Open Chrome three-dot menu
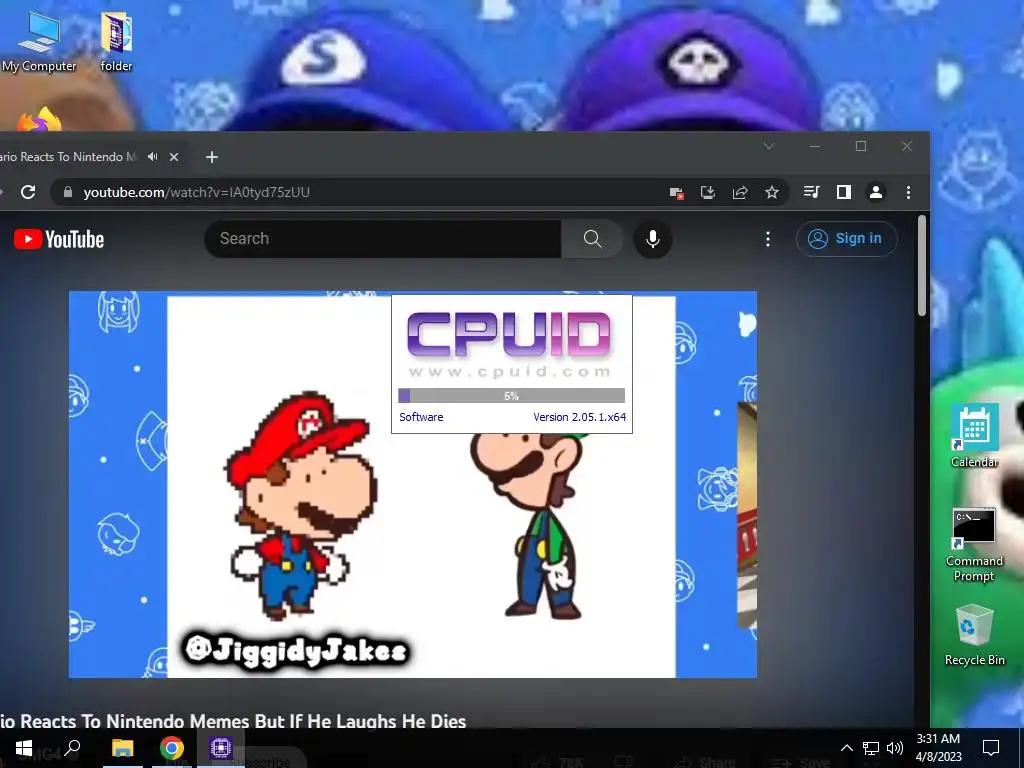Screen dimensions: 1024x768 (908, 192)
